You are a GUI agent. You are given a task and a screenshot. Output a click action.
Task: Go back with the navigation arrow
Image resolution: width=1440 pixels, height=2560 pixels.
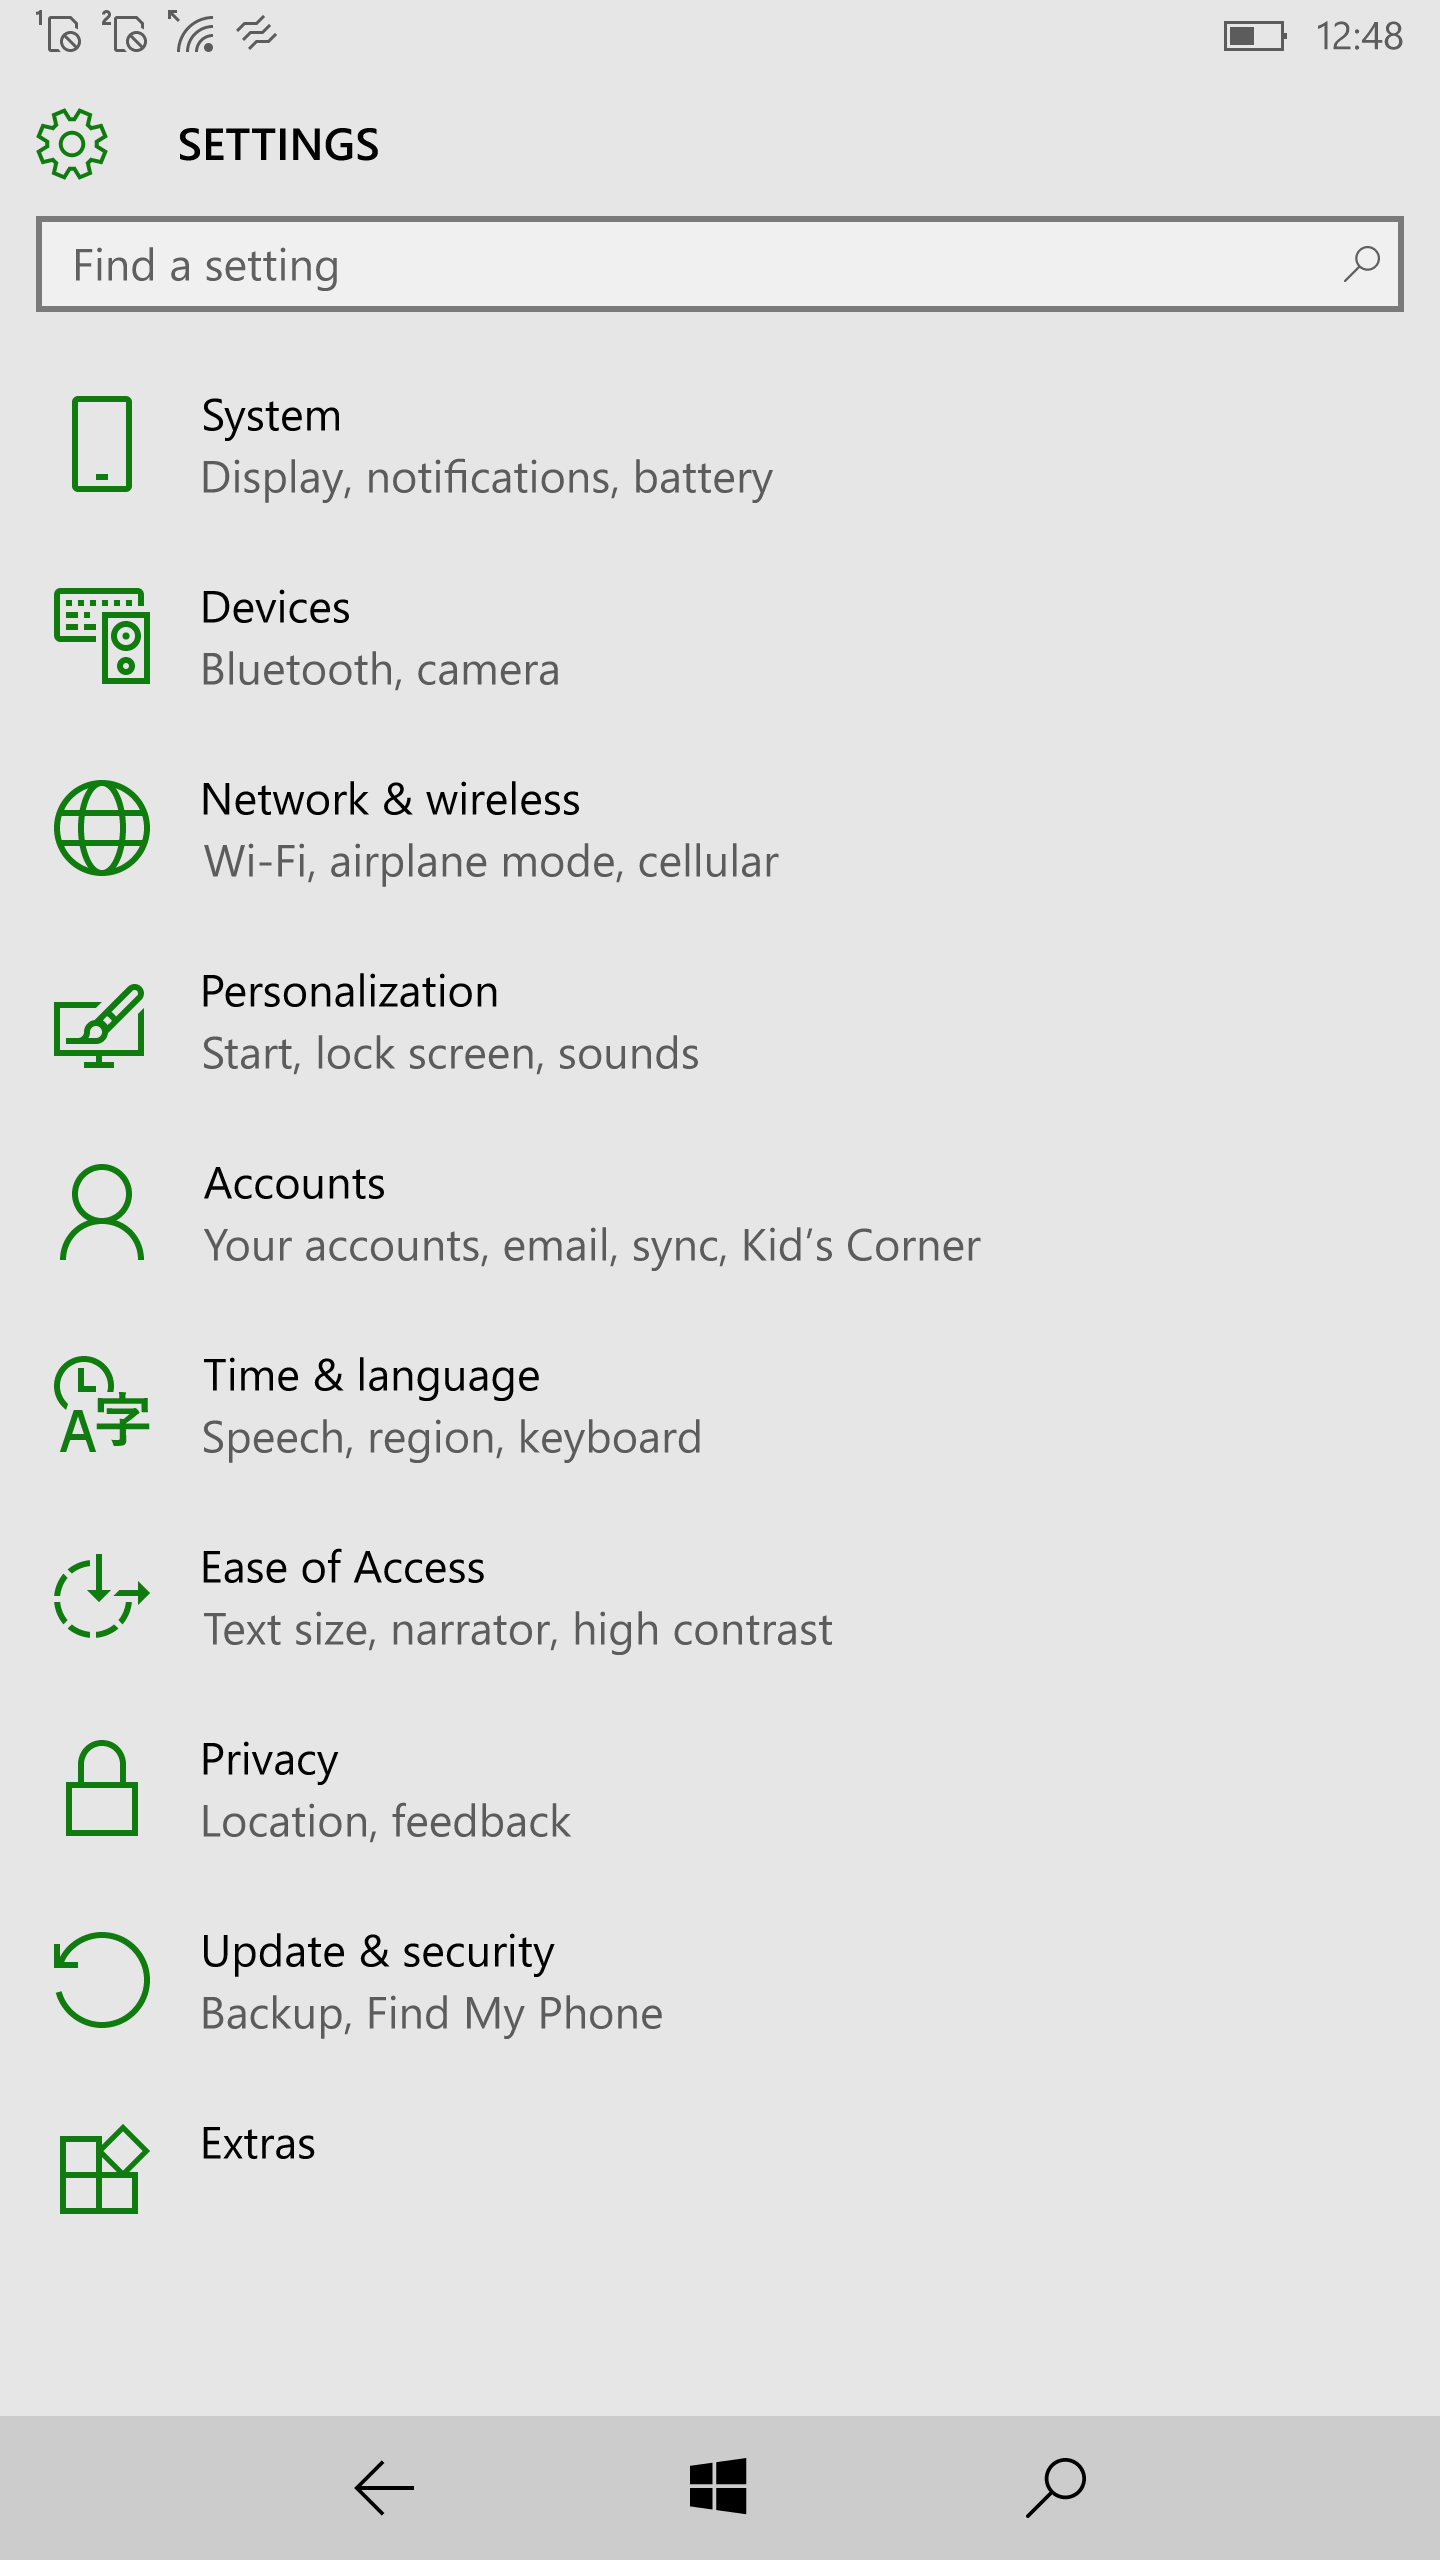(384, 2487)
